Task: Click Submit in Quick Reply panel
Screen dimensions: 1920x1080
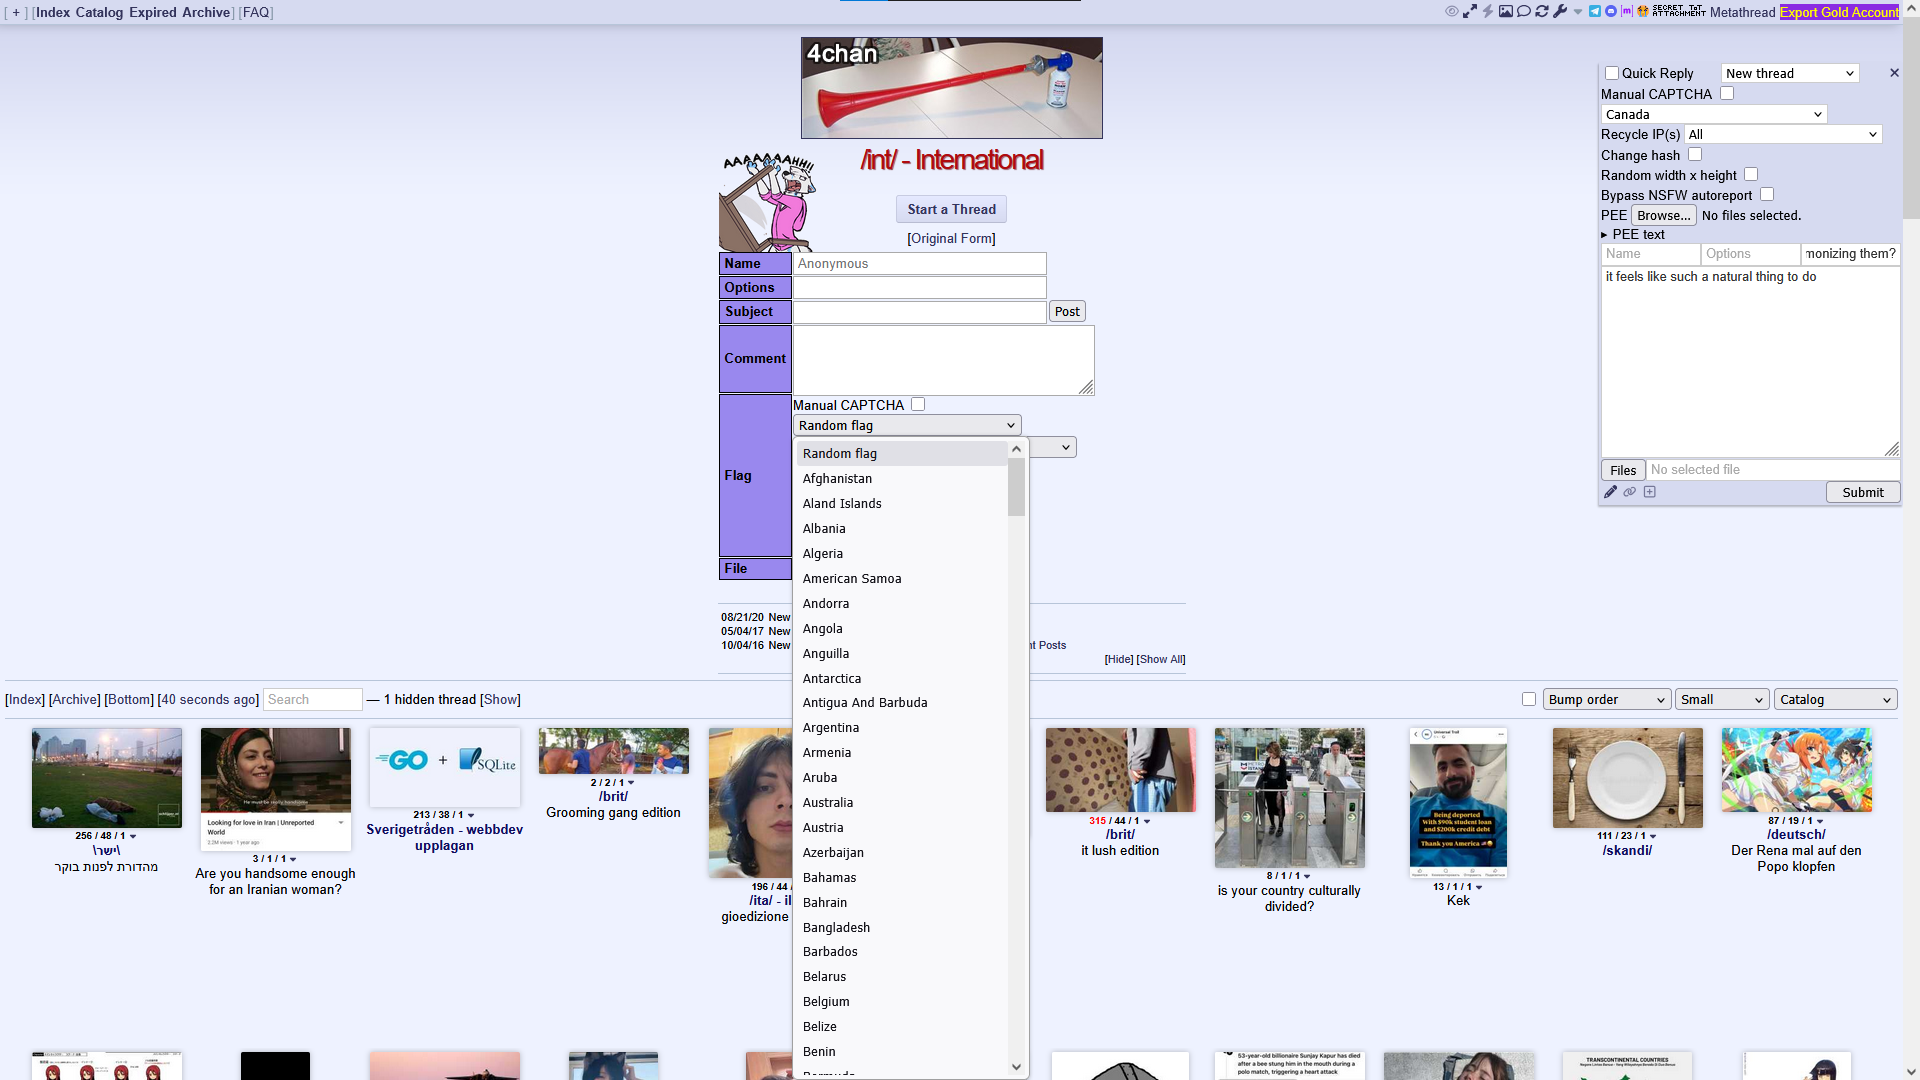Action: [x=1863, y=492]
